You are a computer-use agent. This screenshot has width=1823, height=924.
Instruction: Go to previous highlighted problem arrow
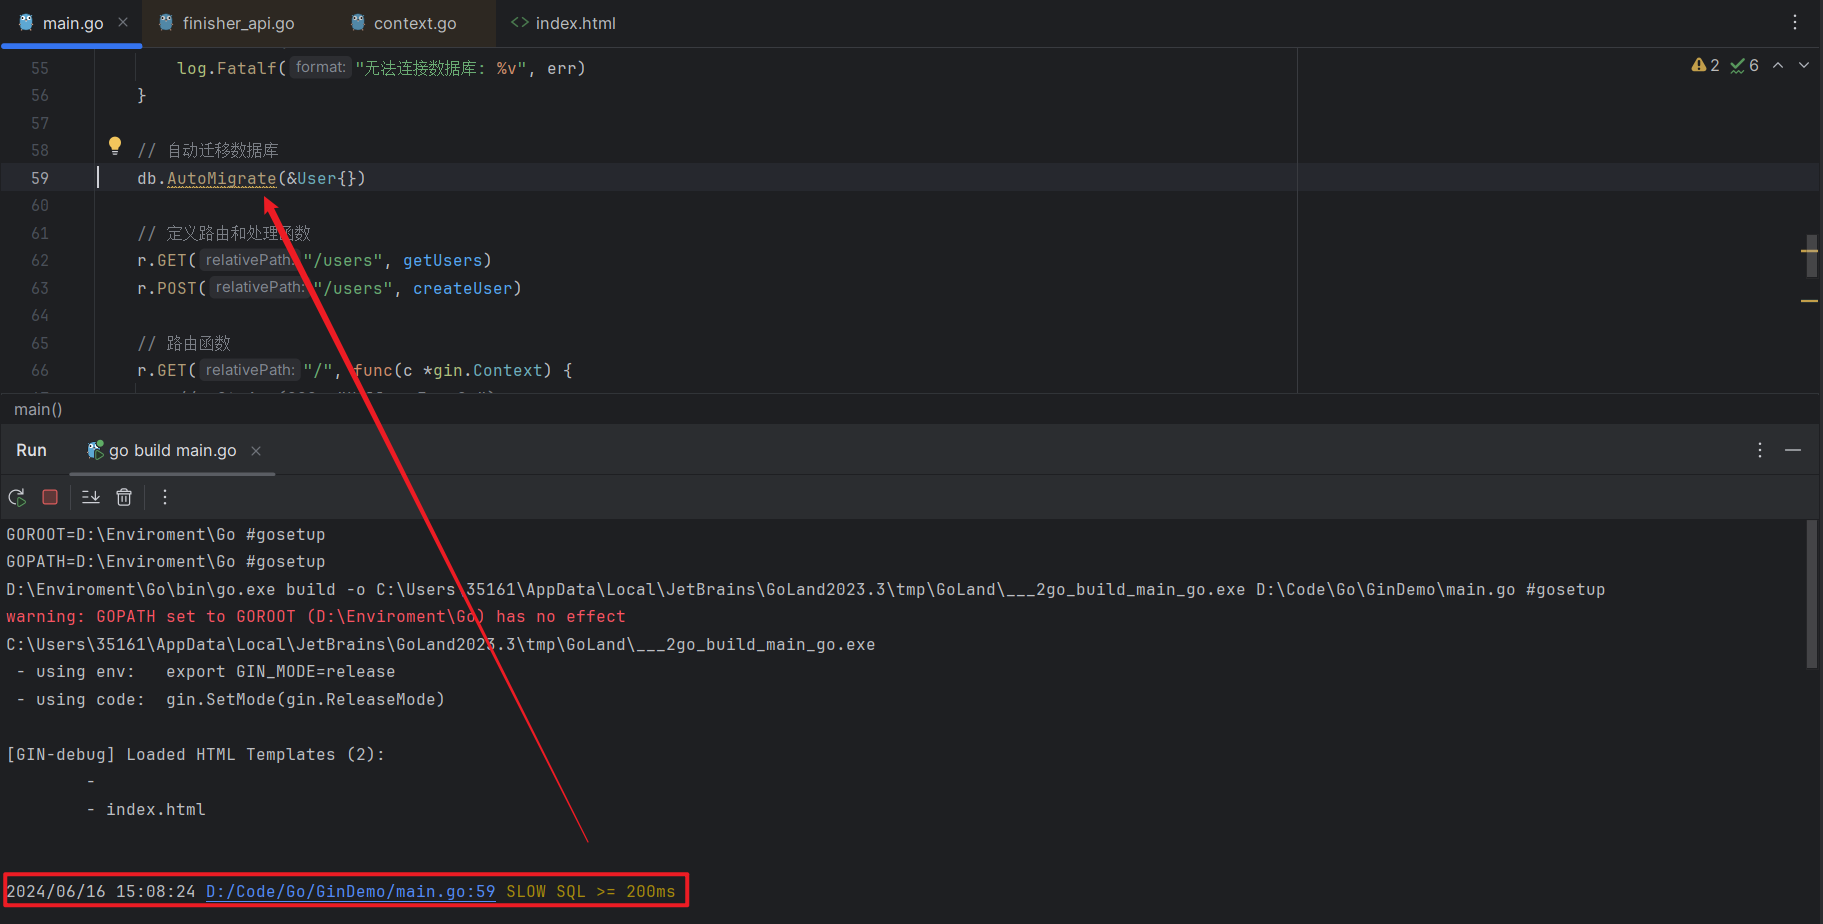click(x=1778, y=65)
